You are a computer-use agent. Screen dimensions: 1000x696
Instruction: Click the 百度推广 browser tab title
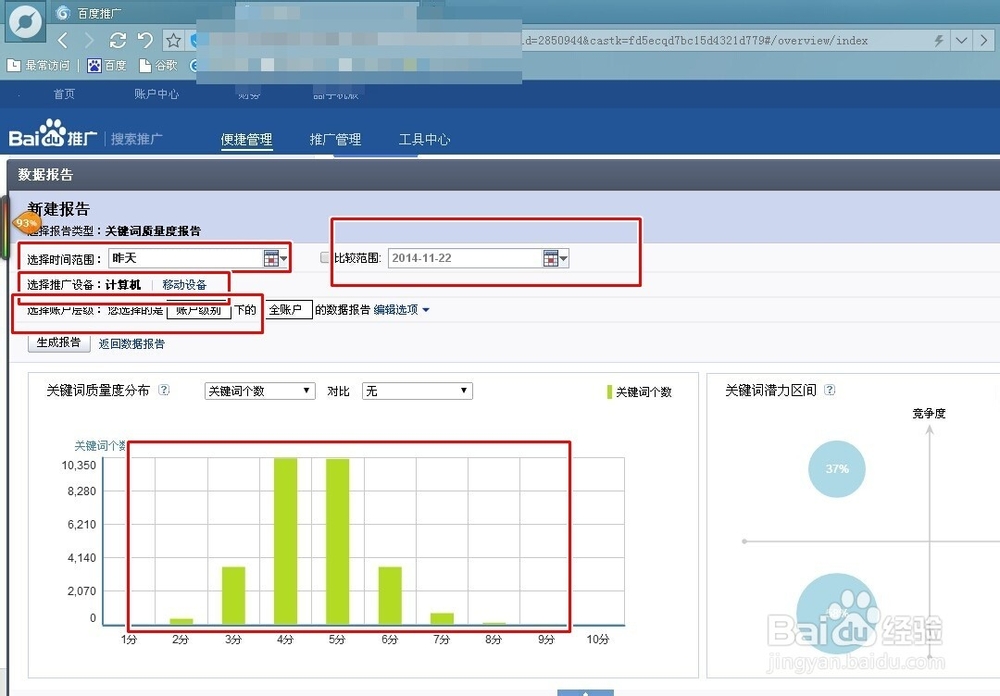click(99, 13)
